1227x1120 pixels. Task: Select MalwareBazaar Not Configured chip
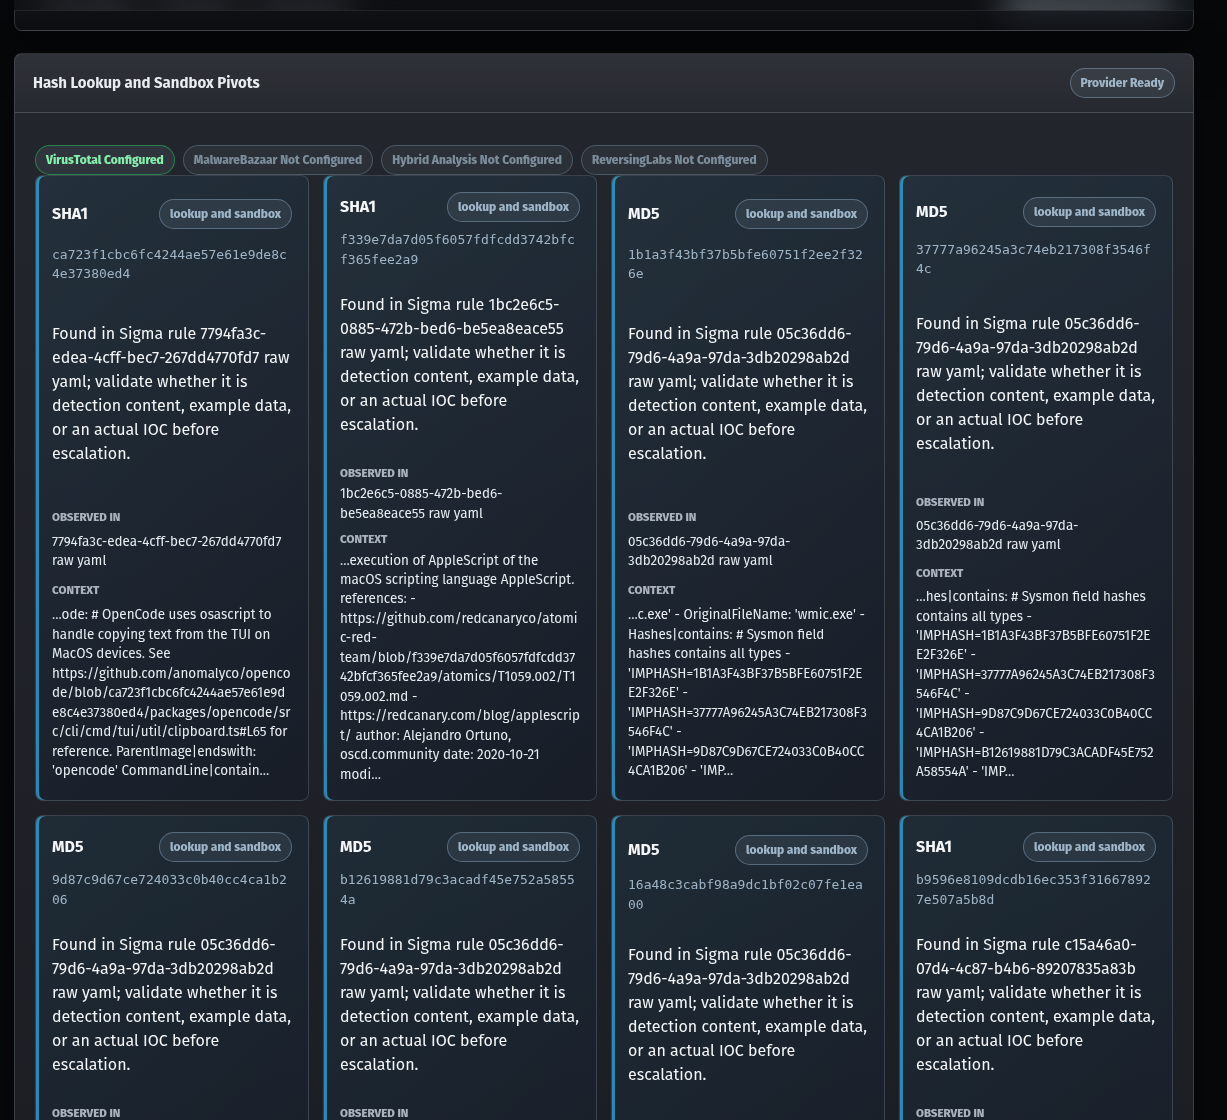pyautogui.click(x=278, y=160)
